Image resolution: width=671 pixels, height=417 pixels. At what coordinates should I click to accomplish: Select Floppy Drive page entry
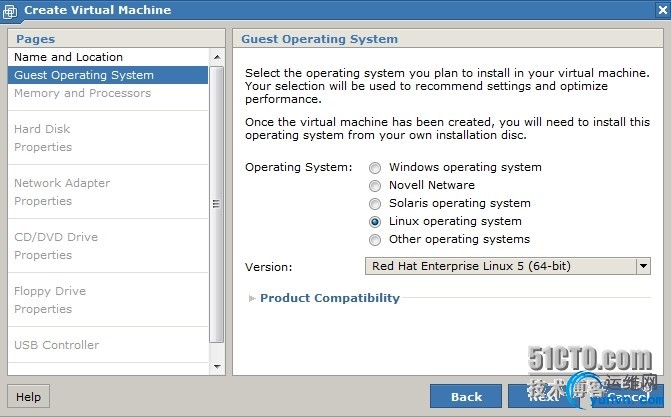click(x=50, y=291)
